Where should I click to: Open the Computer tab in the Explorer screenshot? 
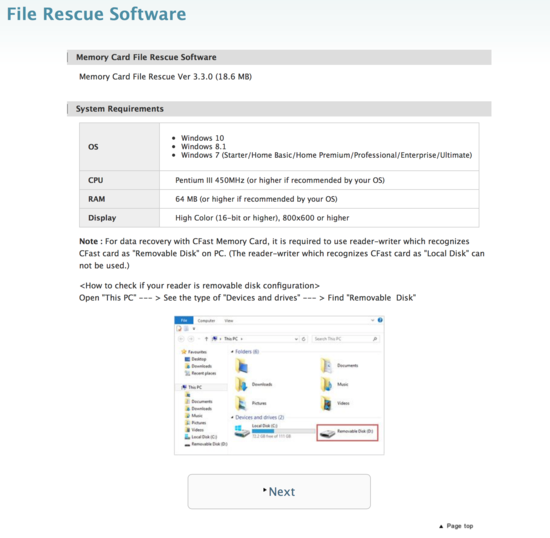[x=206, y=321]
